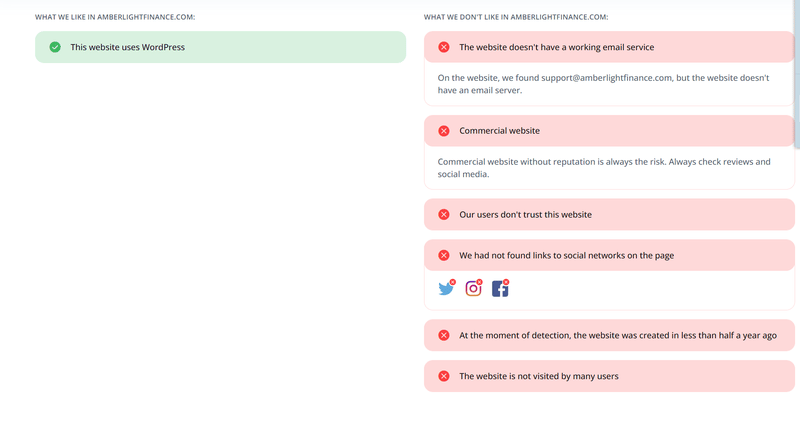This screenshot has height=428, width=800.
Task: Click red X icon beside social networks warning
Action: point(444,255)
